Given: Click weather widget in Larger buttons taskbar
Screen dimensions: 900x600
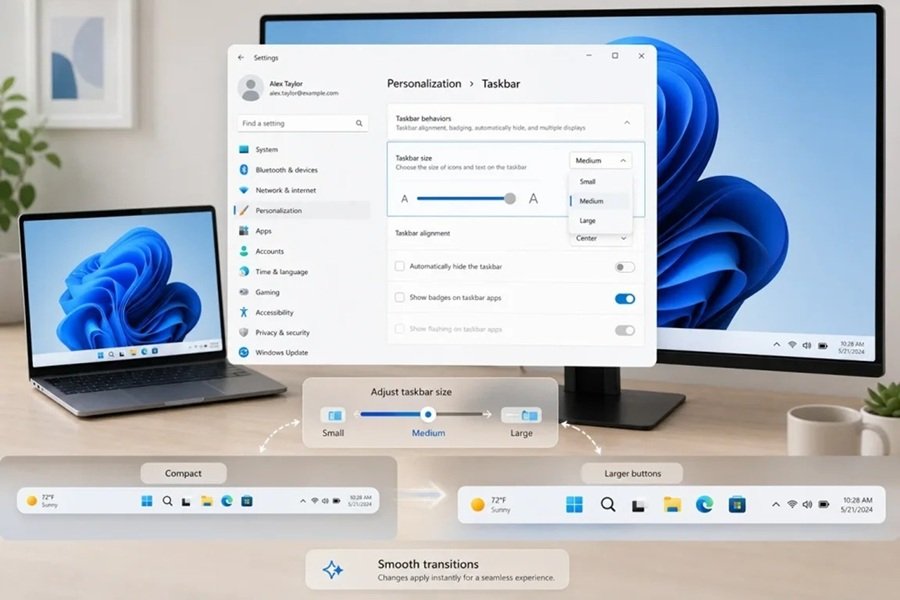Looking at the screenshot, I should tap(491, 505).
